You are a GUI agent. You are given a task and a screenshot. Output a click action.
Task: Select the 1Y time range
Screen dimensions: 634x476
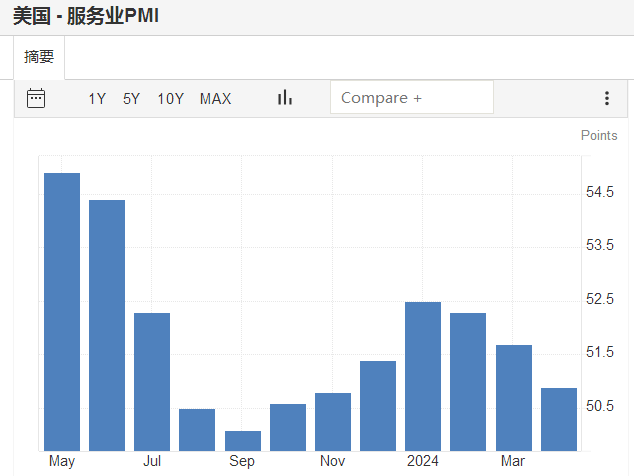(x=97, y=98)
